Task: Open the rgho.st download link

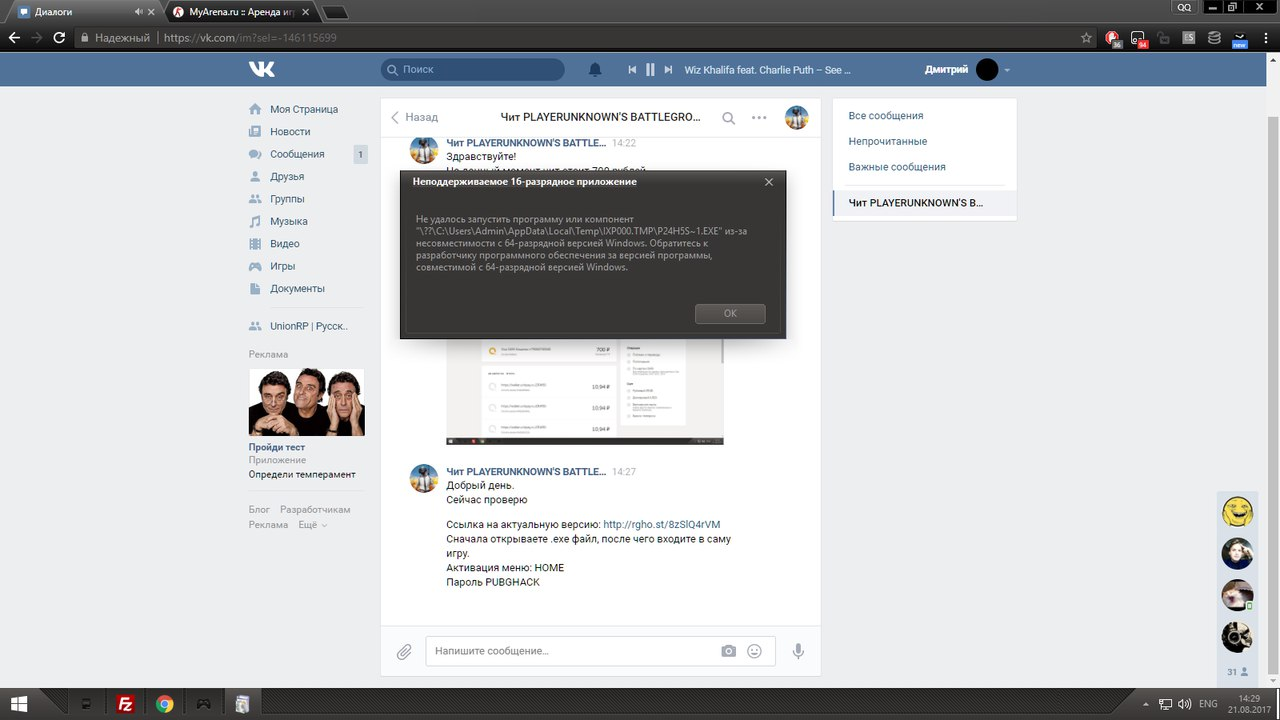Action: (661, 524)
